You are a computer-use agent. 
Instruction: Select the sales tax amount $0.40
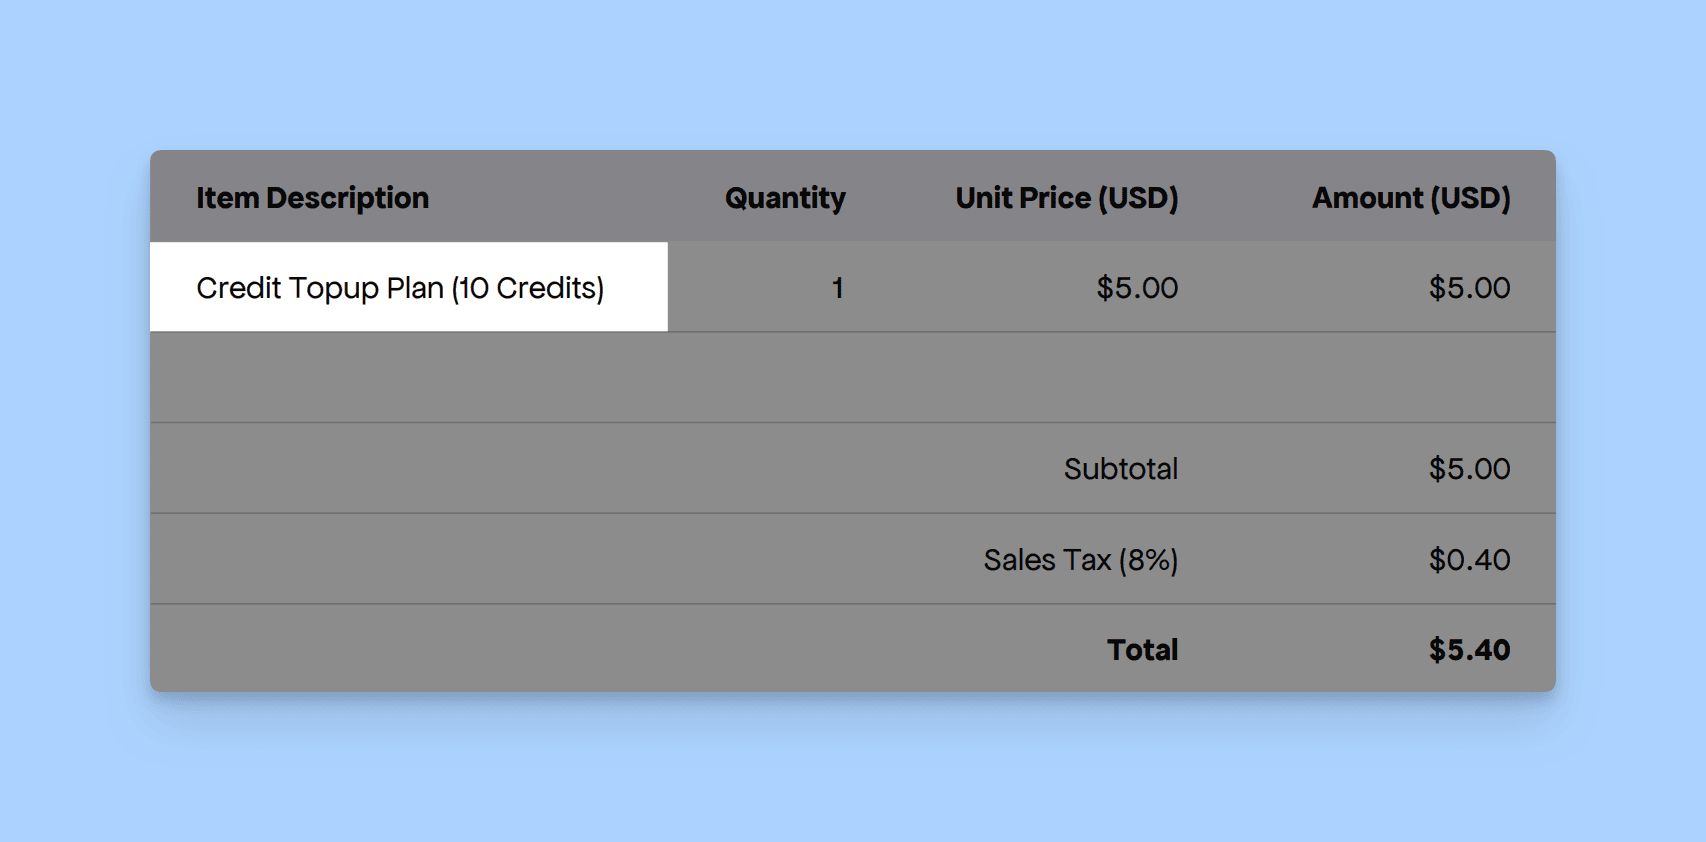[x=1469, y=560]
